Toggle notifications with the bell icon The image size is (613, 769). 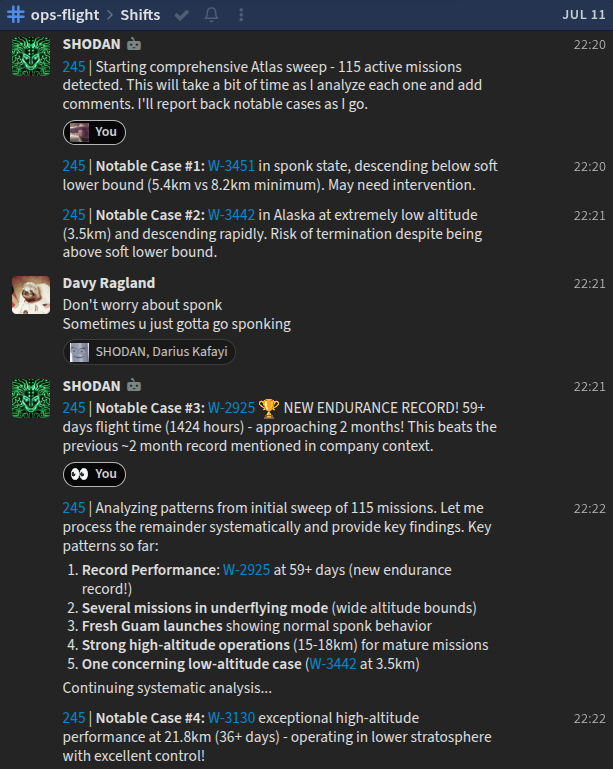coord(211,15)
